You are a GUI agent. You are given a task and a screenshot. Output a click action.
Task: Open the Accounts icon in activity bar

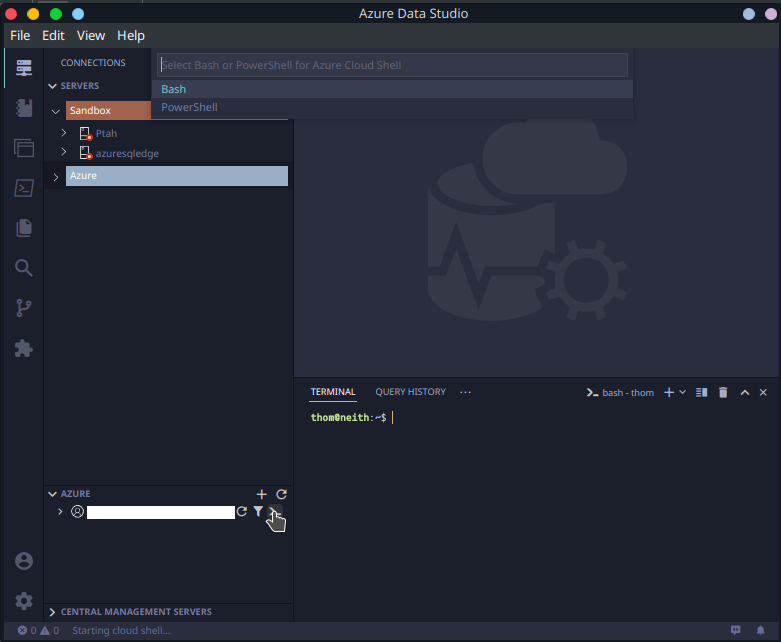click(23, 561)
